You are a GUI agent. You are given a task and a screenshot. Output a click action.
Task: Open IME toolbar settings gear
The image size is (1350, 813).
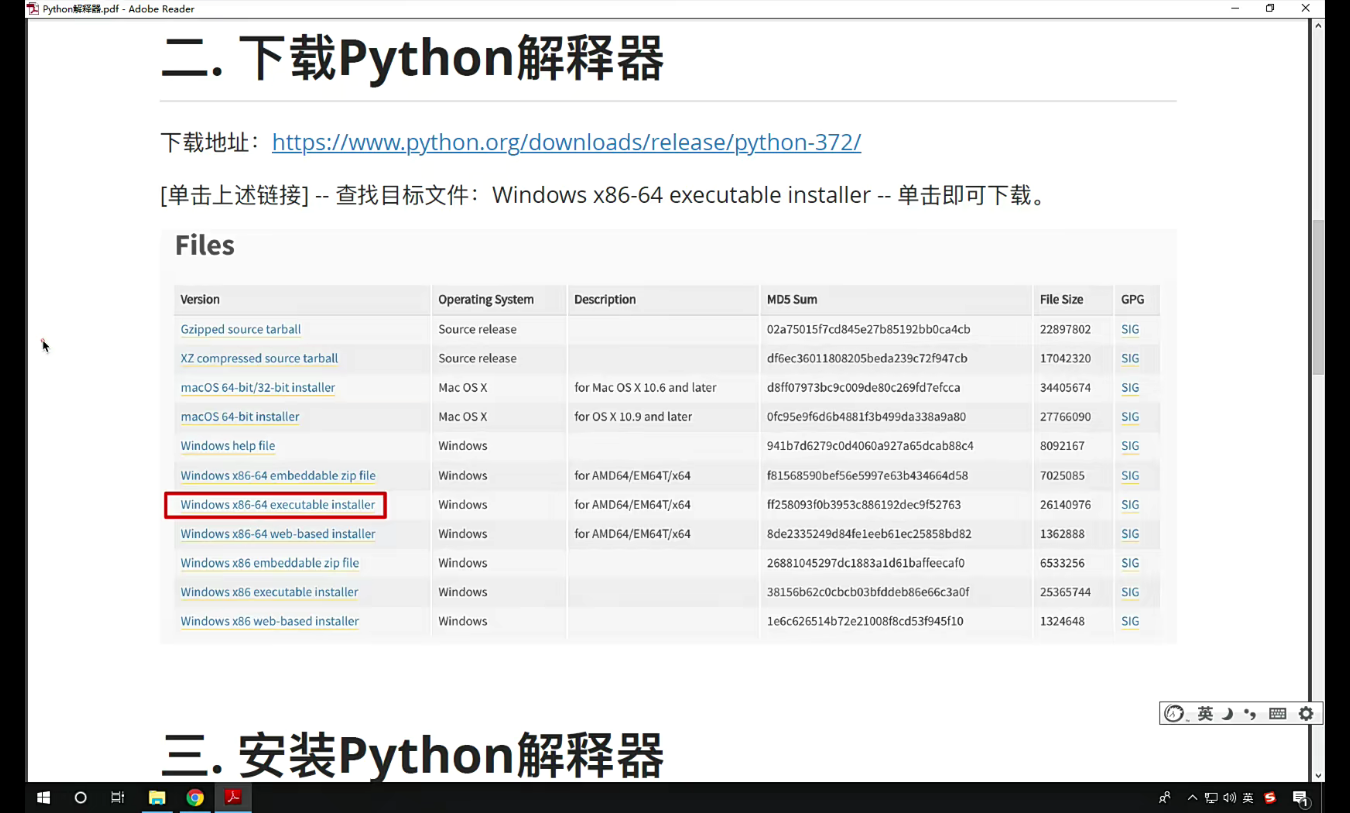pos(1306,713)
